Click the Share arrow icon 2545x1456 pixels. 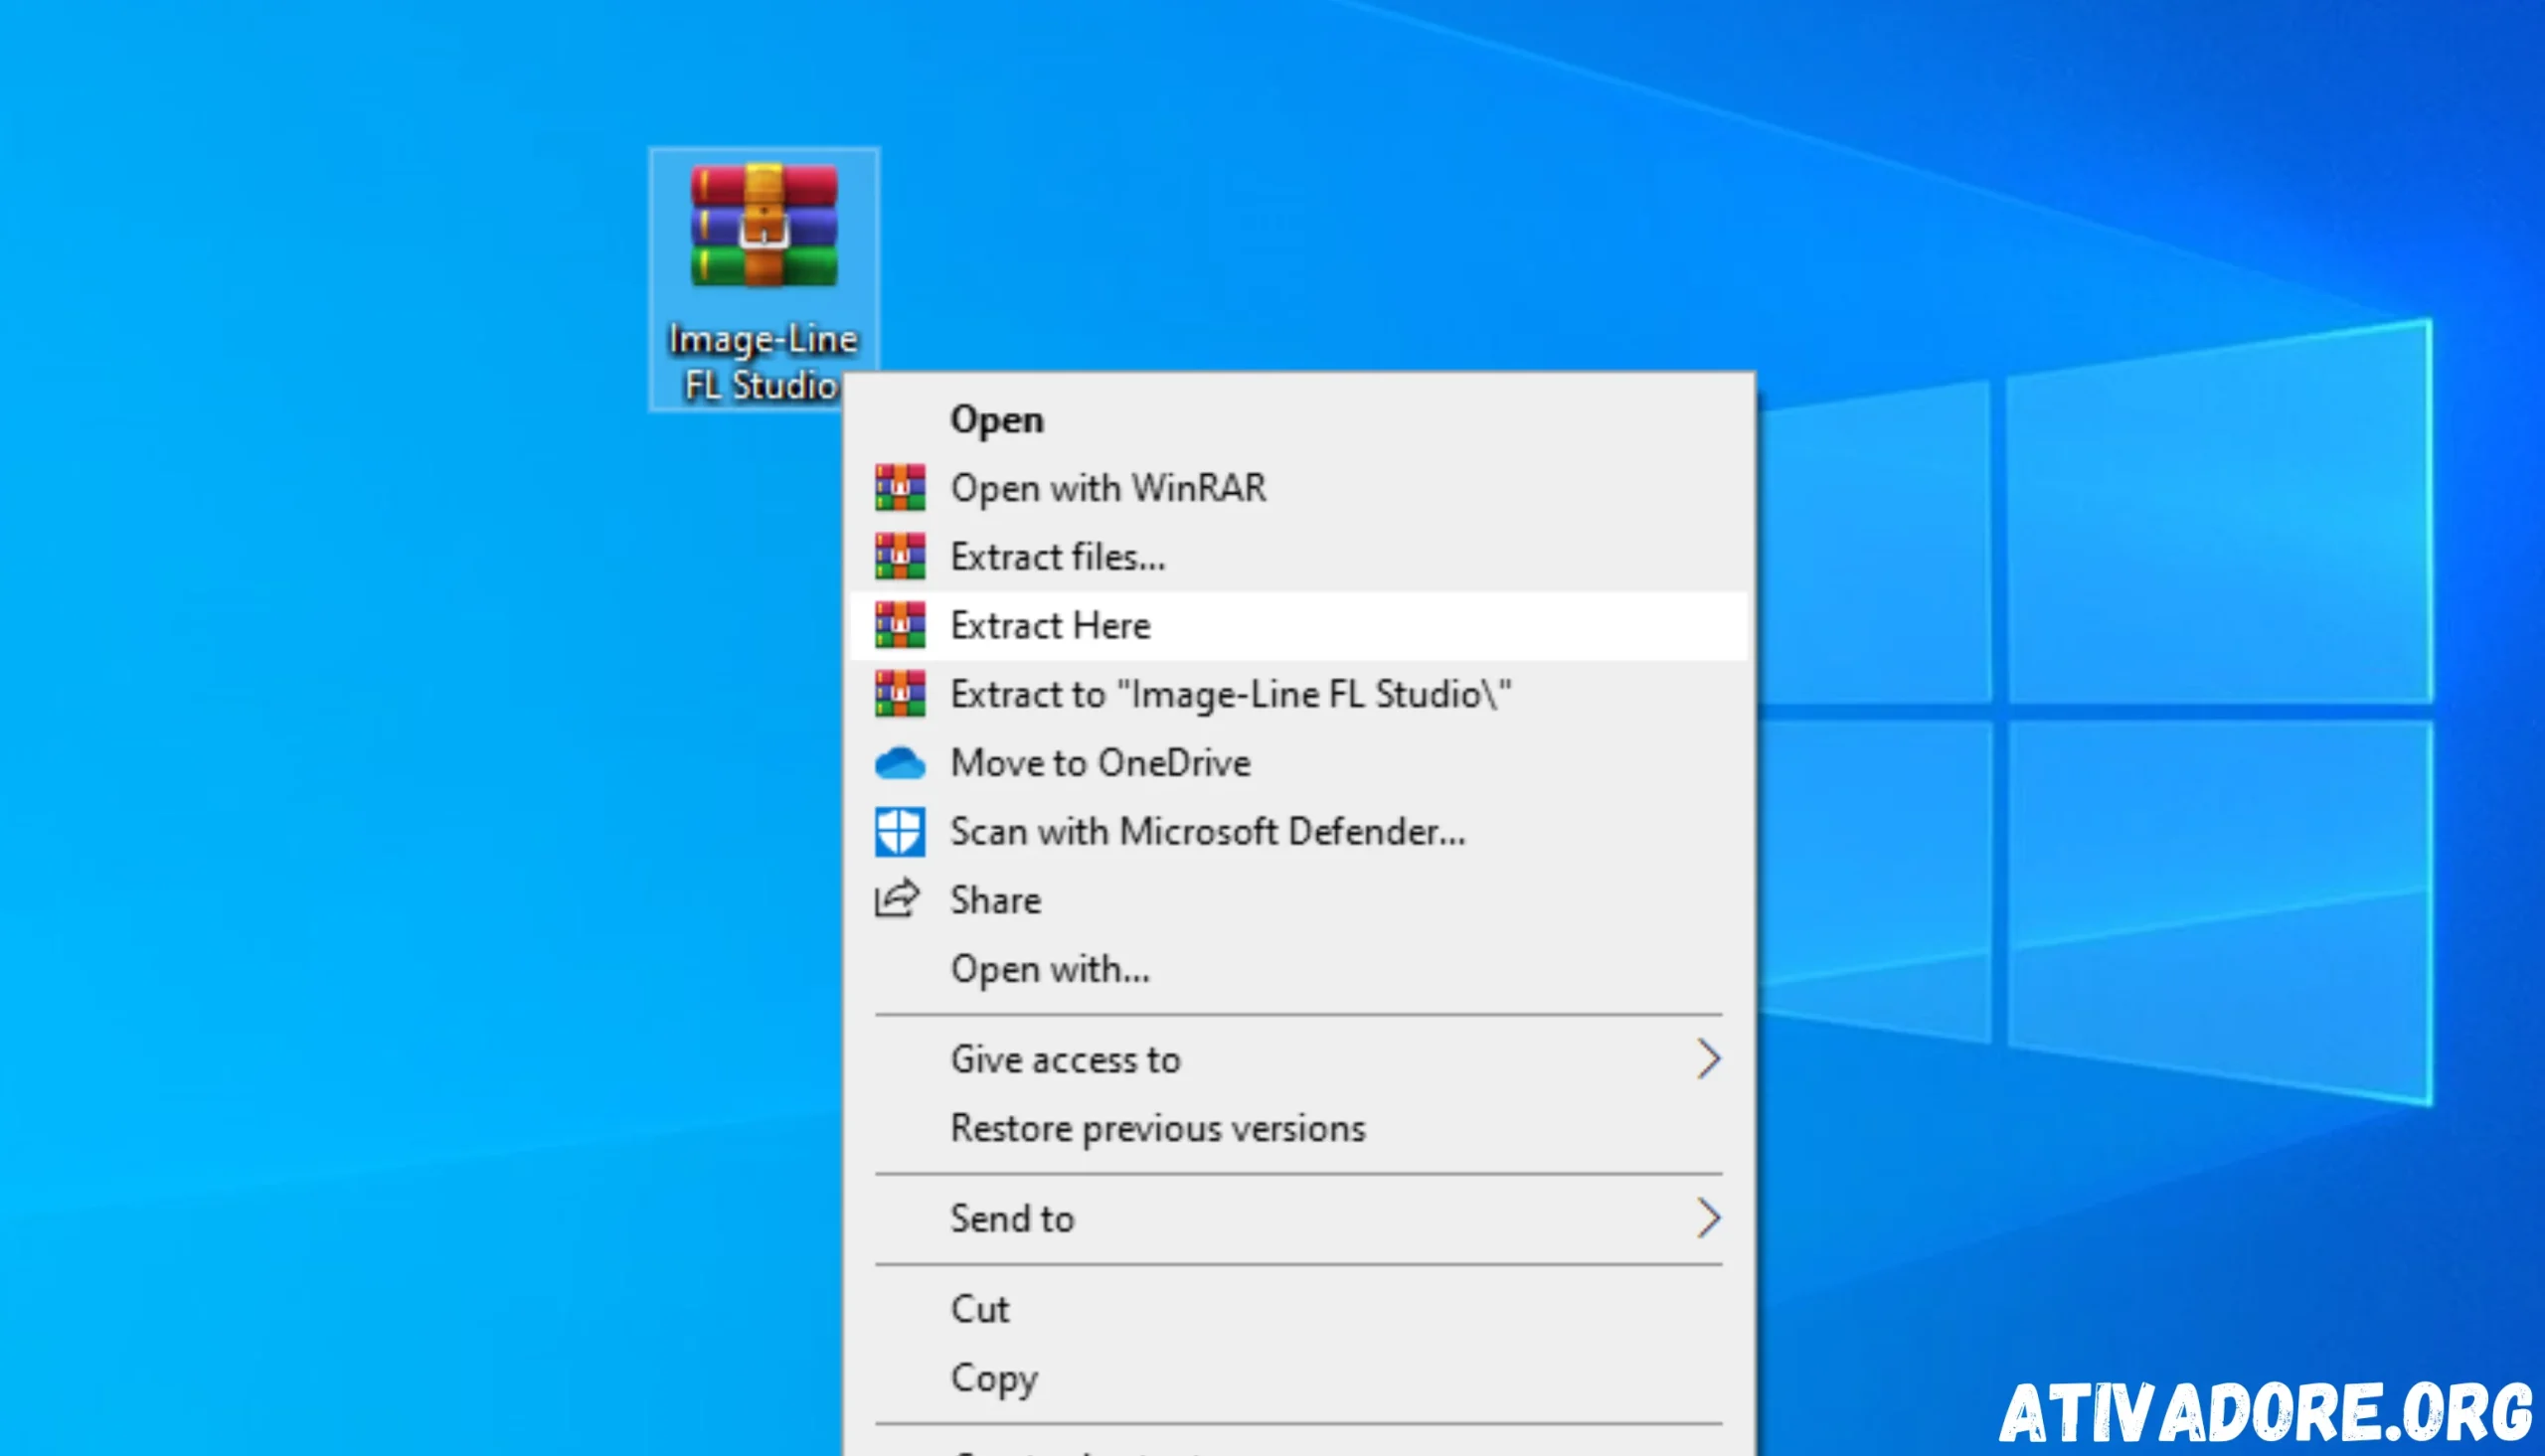pyautogui.click(x=897, y=899)
